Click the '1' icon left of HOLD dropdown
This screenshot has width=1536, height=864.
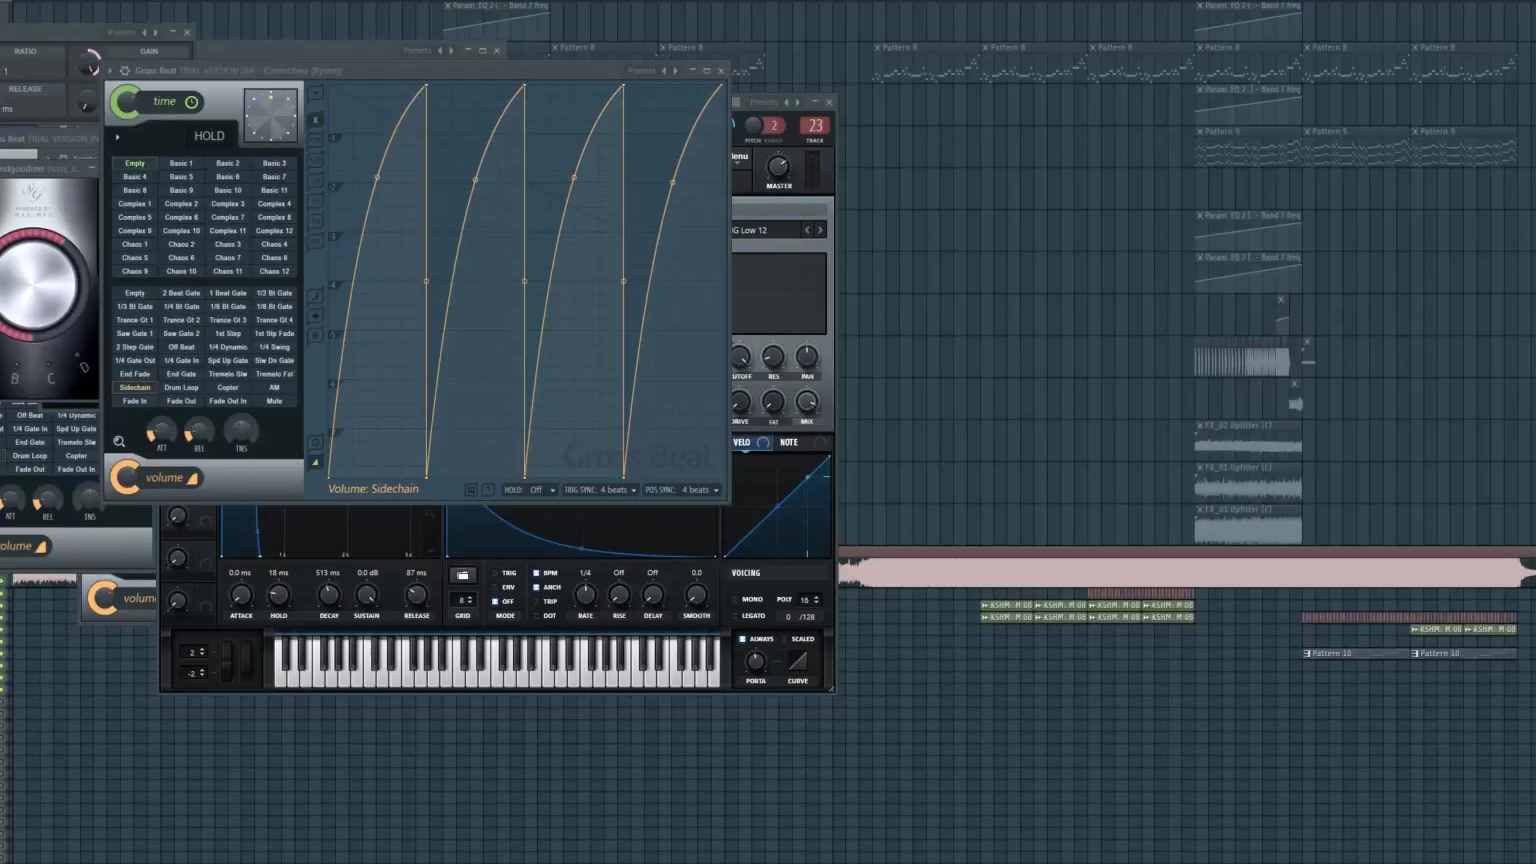488,490
